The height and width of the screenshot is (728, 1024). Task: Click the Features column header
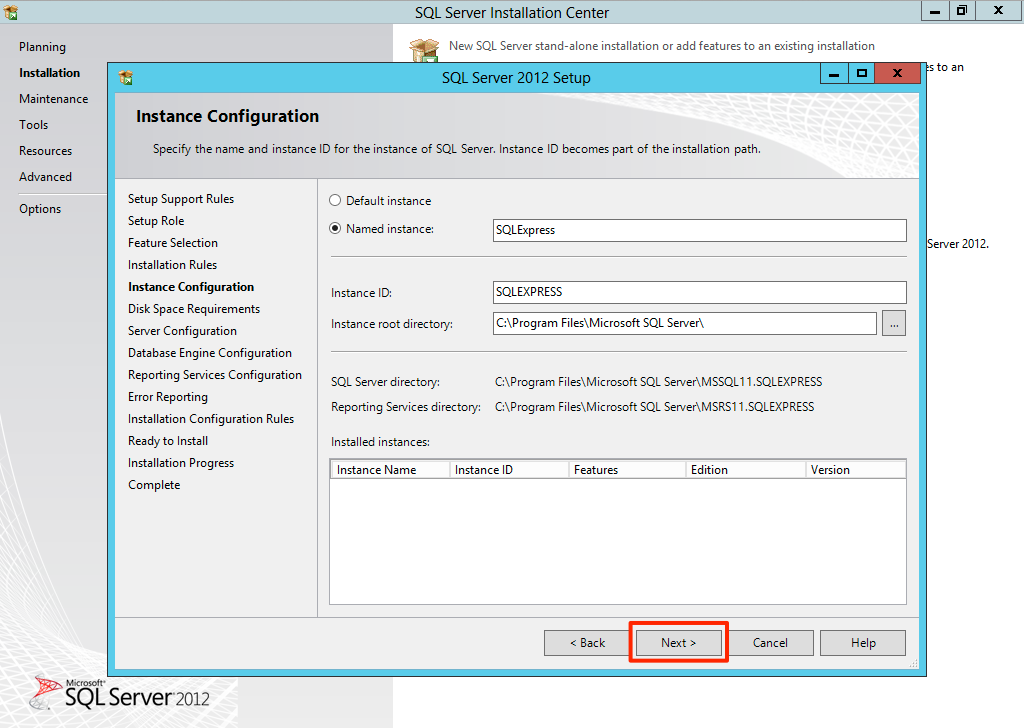click(627, 470)
